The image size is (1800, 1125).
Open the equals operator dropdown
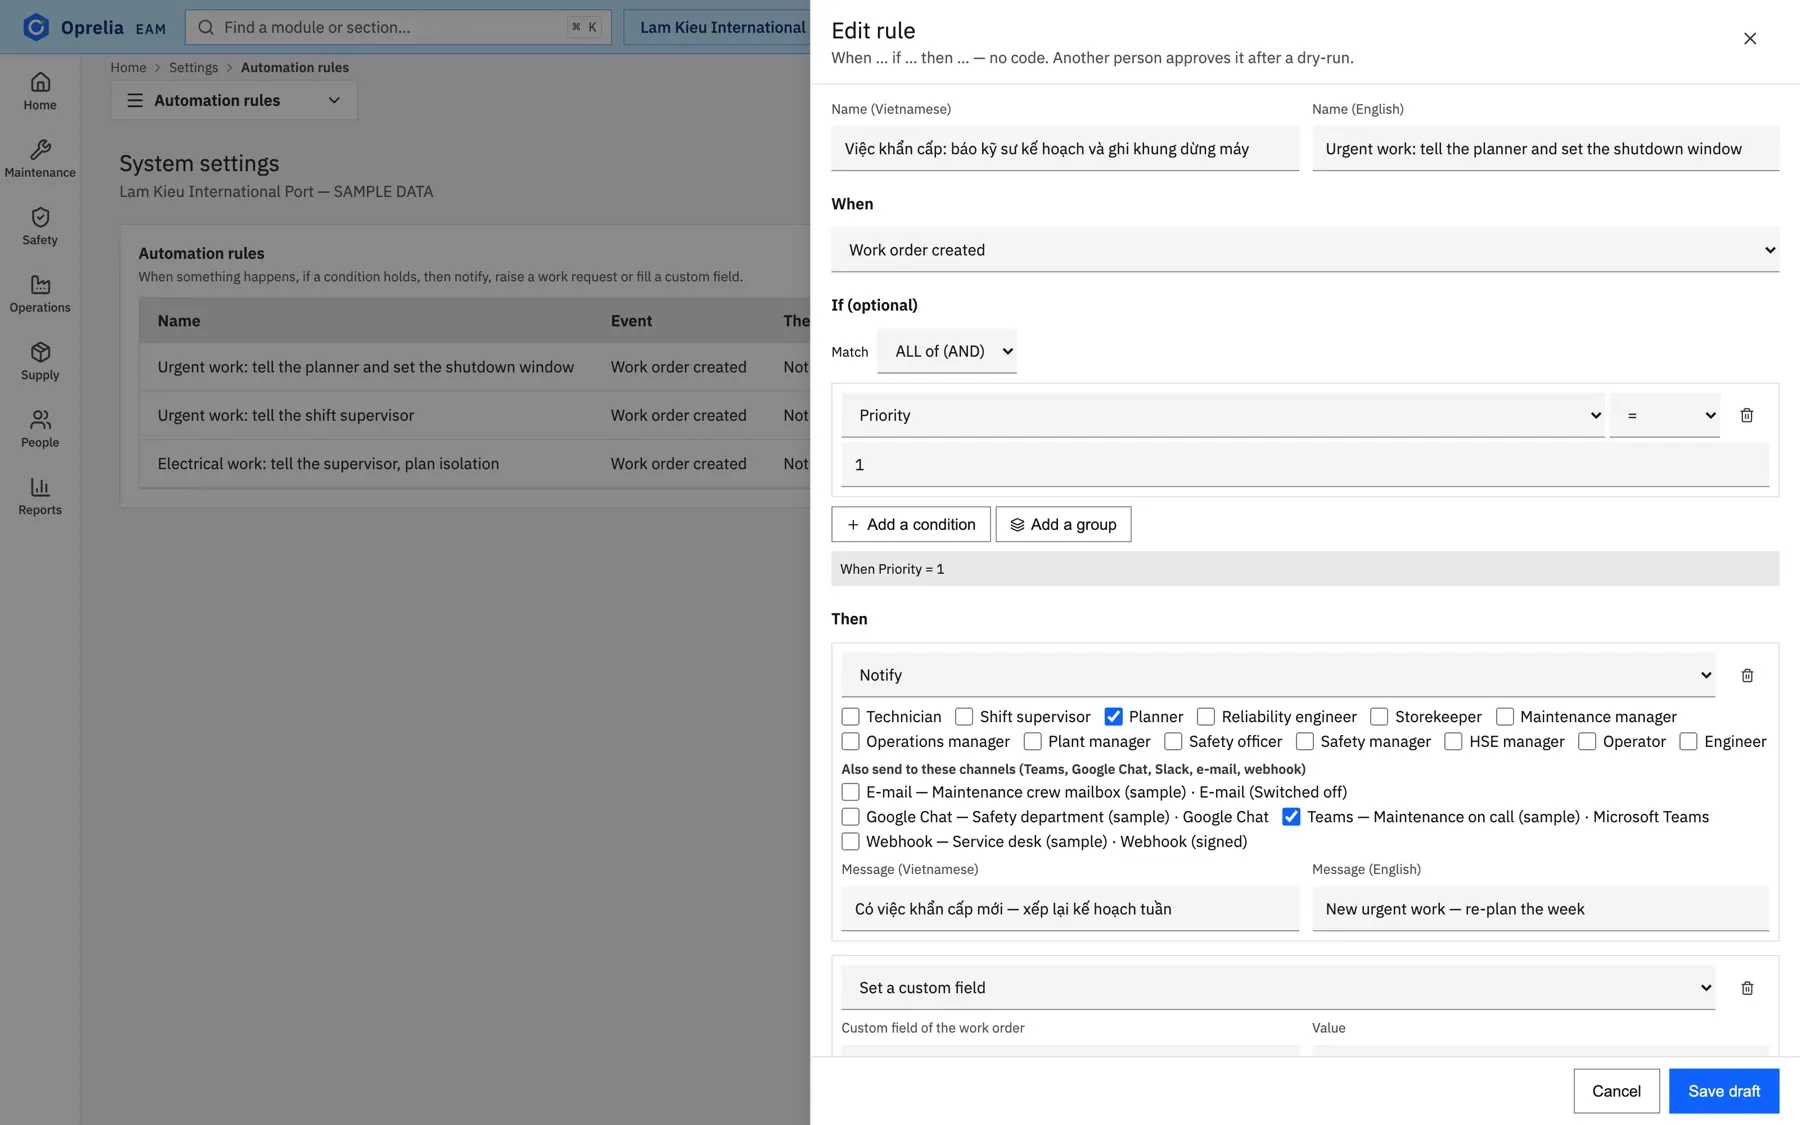(x=1664, y=415)
